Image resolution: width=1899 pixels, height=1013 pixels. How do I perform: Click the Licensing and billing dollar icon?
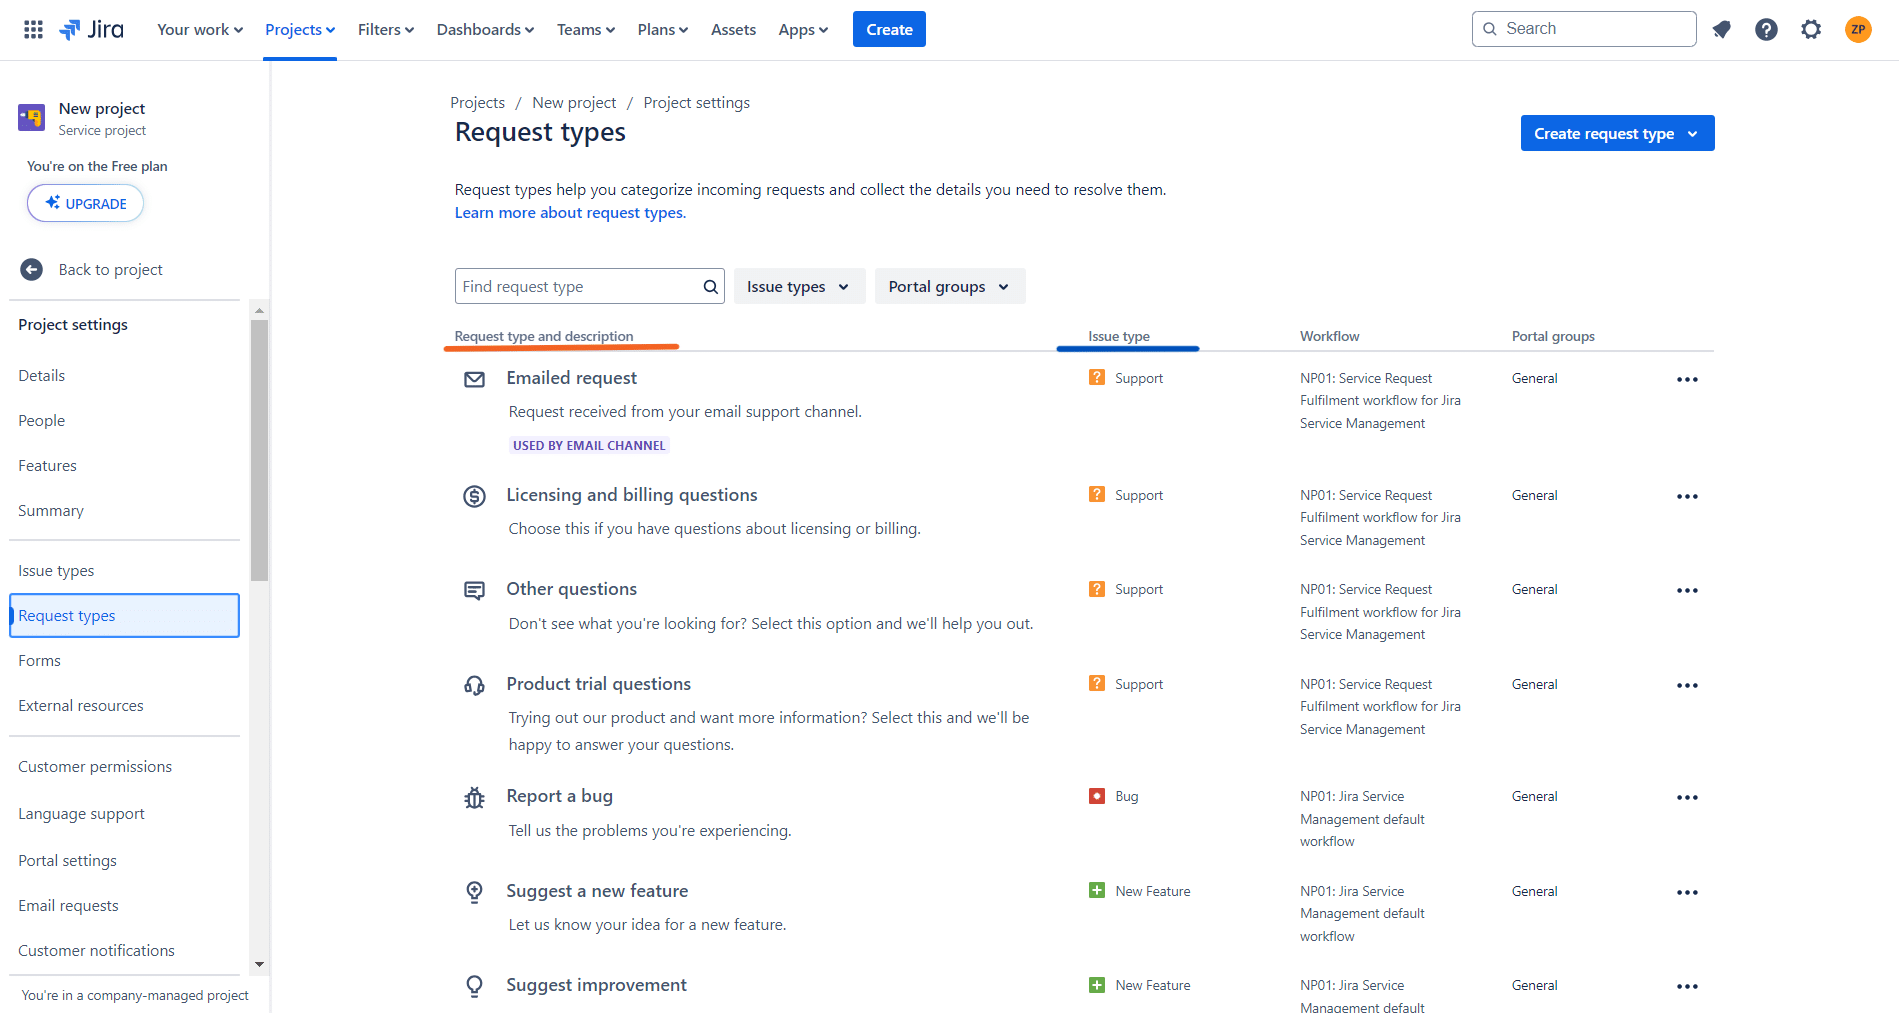pyautogui.click(x=474, y=496)
